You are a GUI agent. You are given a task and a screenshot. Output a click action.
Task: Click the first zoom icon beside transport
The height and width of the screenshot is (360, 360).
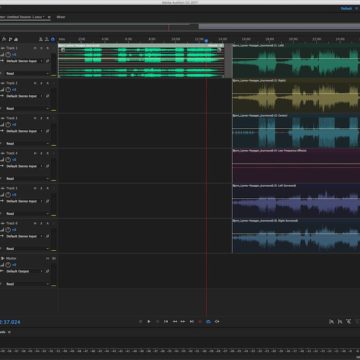(x=331, y=322)
